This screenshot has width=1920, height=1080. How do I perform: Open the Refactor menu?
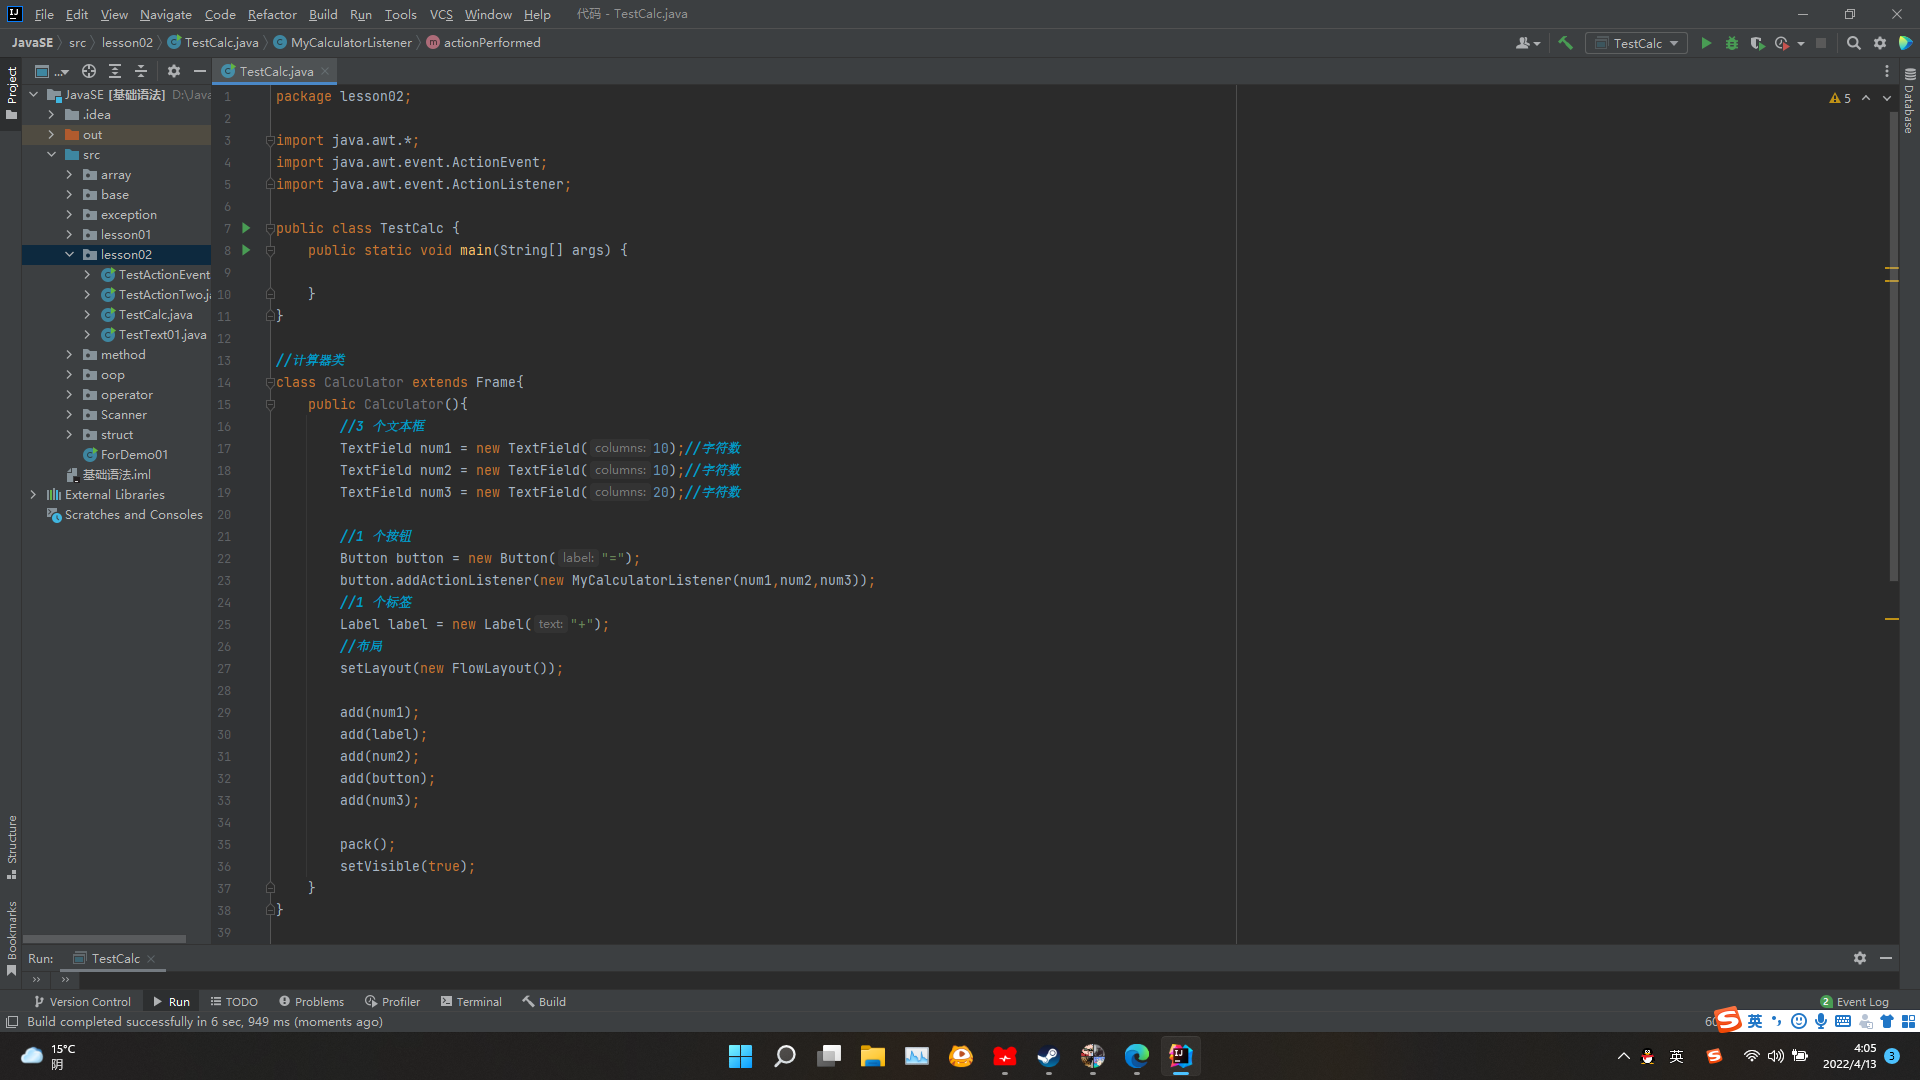pos(272,14)
